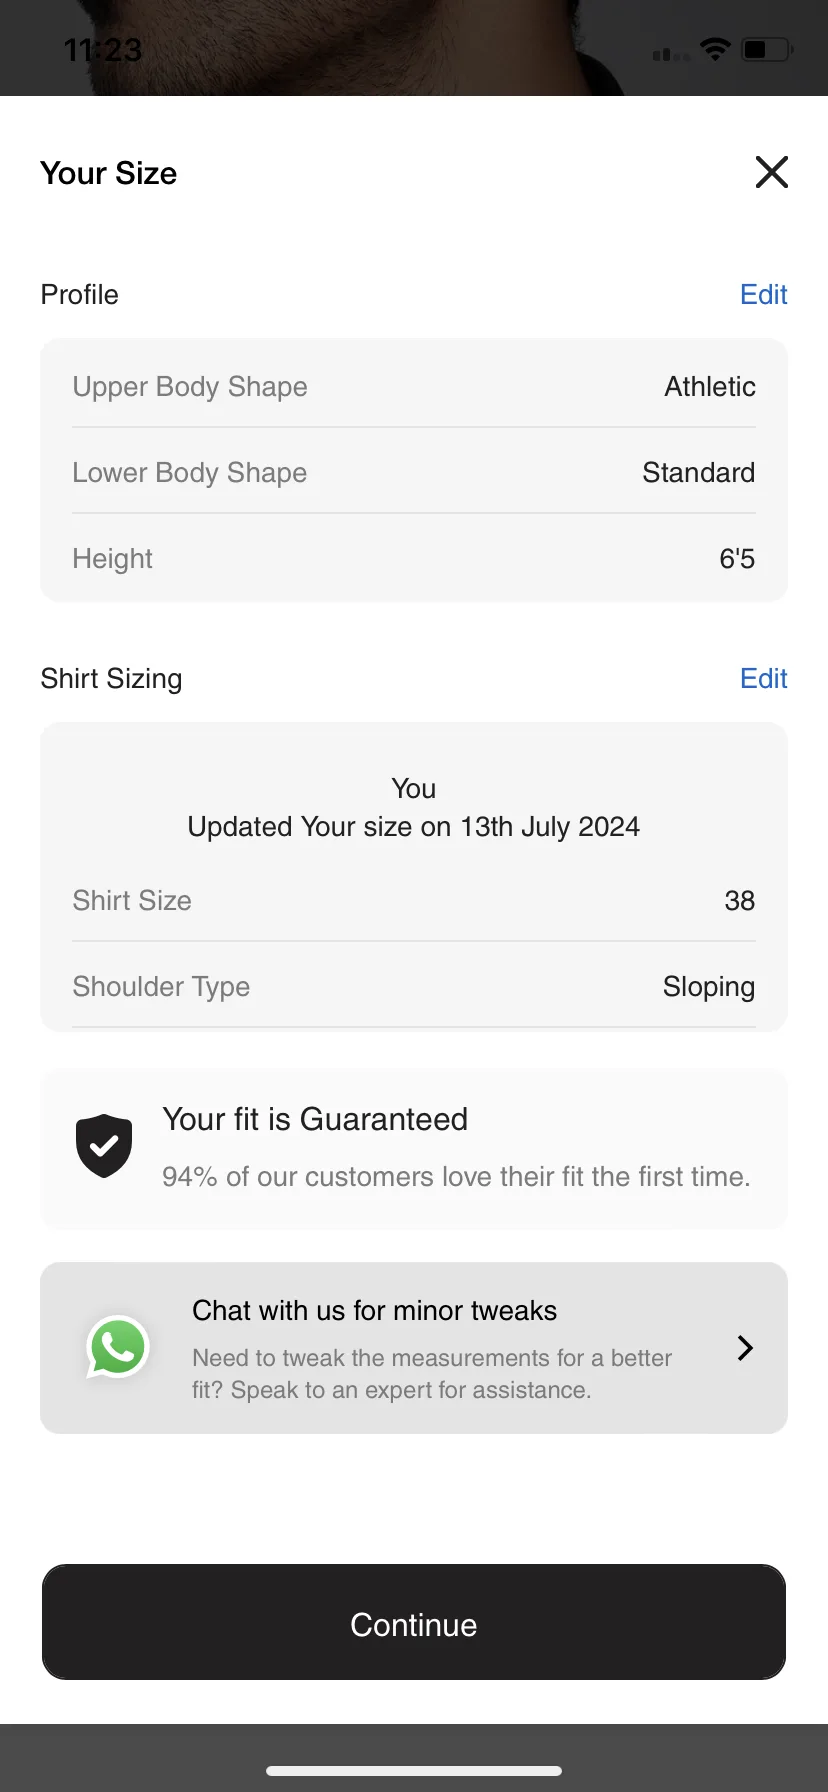Tap the Your fit is Guaranteed card
828x1792 pixels.
tap(414, 1150)
